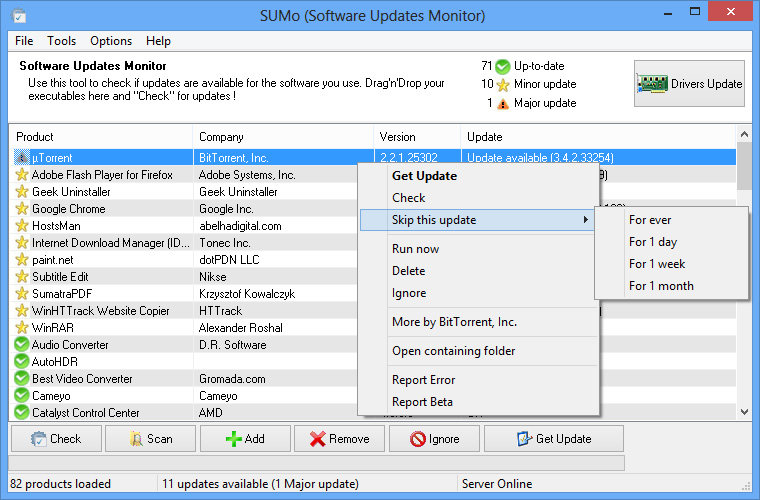Click the warning icon next to µTorrent
Image resolution: width=760 pixels, height=500 pixels.
pos(22,158)
